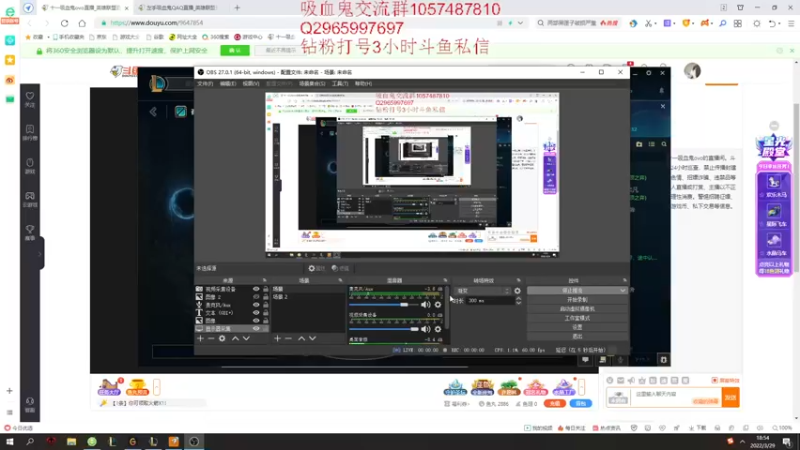This screenshot has width=800, height=450.
Task: Expand the Douyu left sidebar arrow
Action: (40, 254)
